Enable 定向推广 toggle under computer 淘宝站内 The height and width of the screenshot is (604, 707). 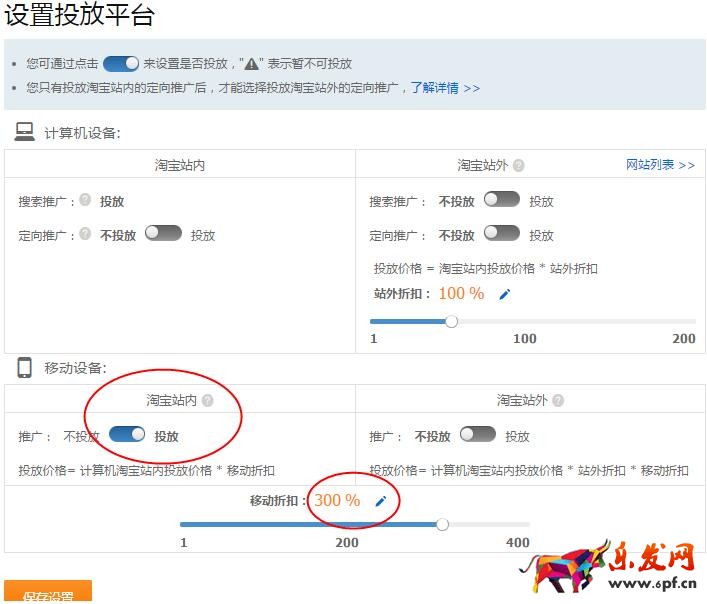tap(163, 234)
